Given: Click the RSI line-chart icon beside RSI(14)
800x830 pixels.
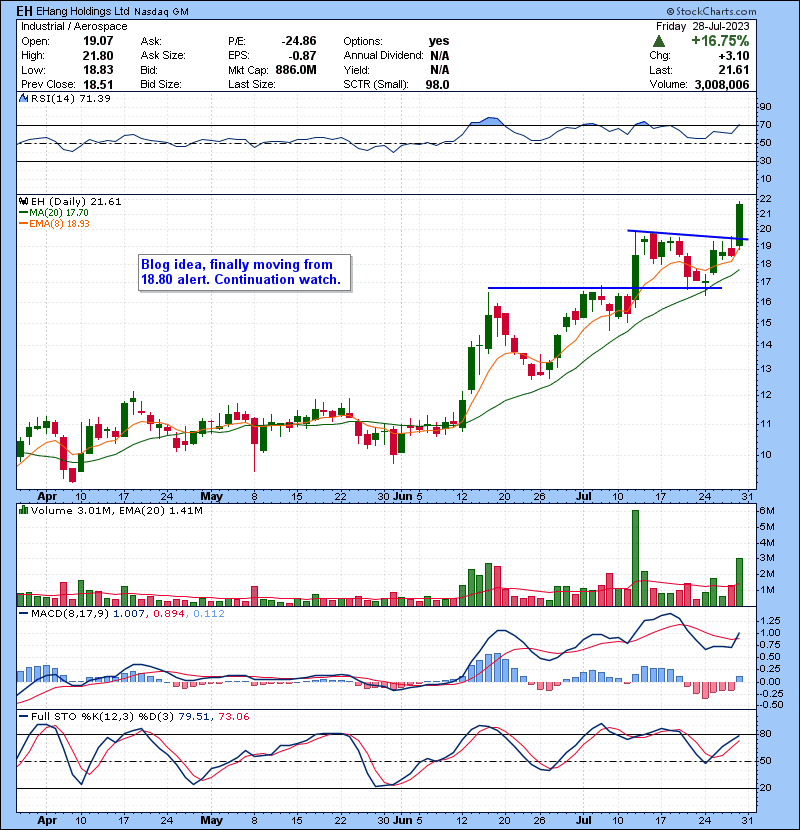Looking at the screenshot, I should click(x=24, y=98).
